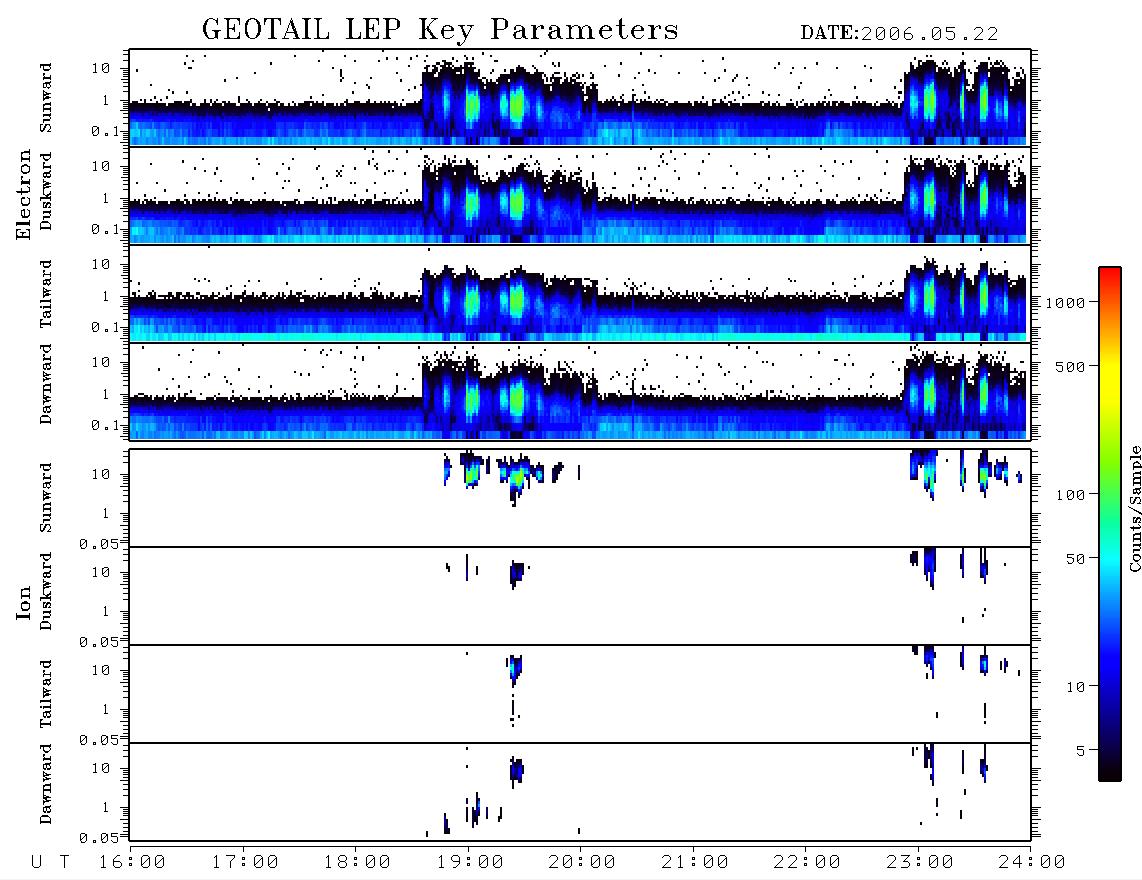Click the 16:00 time tick label
The width and height of the screenshot is (1142, 880).
coord(133,862)
